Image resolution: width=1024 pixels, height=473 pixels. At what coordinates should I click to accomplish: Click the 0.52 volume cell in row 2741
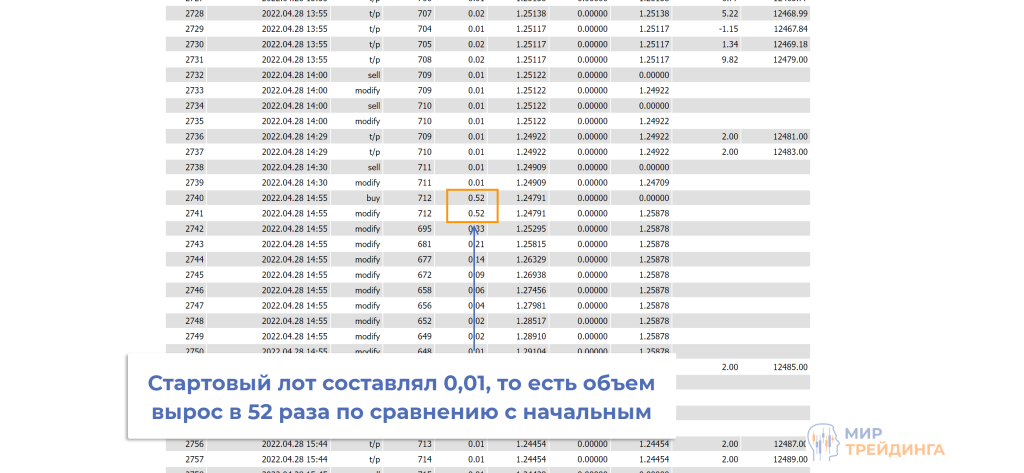coord(476,214)
